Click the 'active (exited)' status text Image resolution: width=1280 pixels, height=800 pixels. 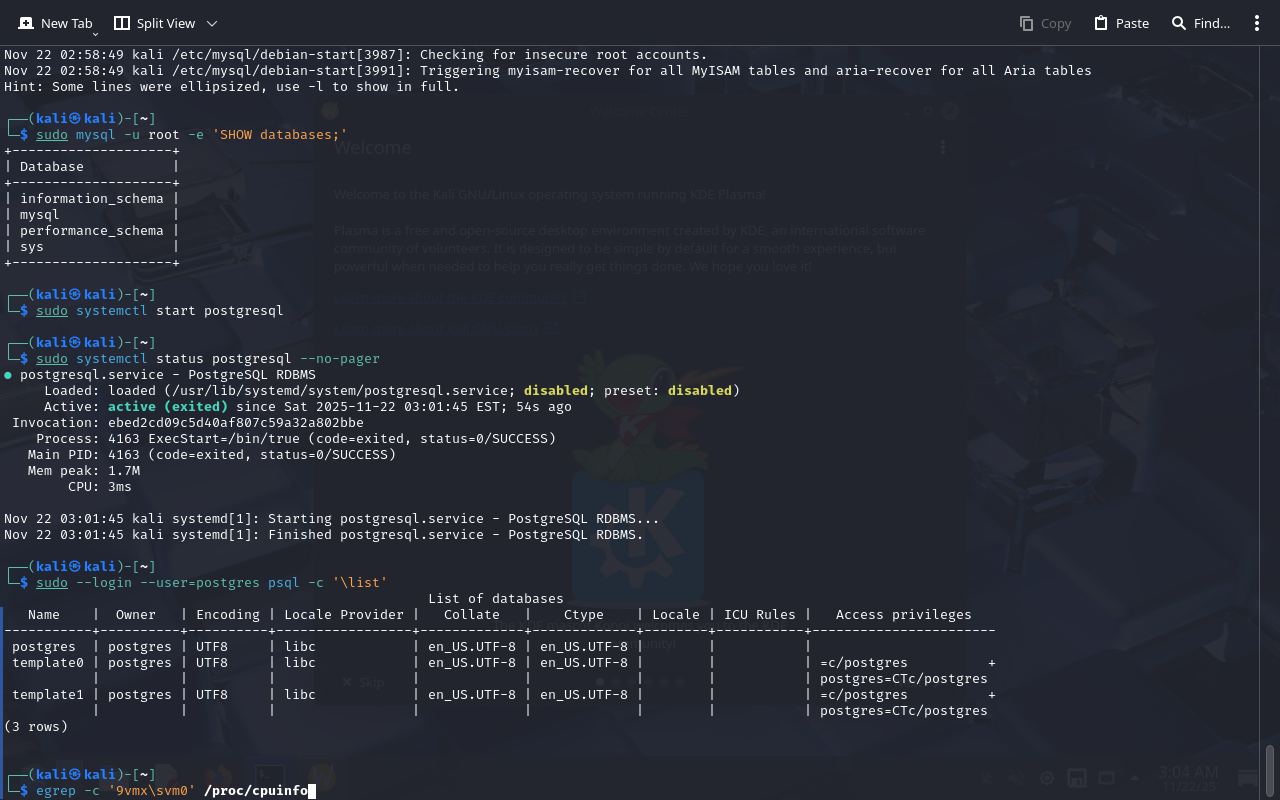coord(167,407)
